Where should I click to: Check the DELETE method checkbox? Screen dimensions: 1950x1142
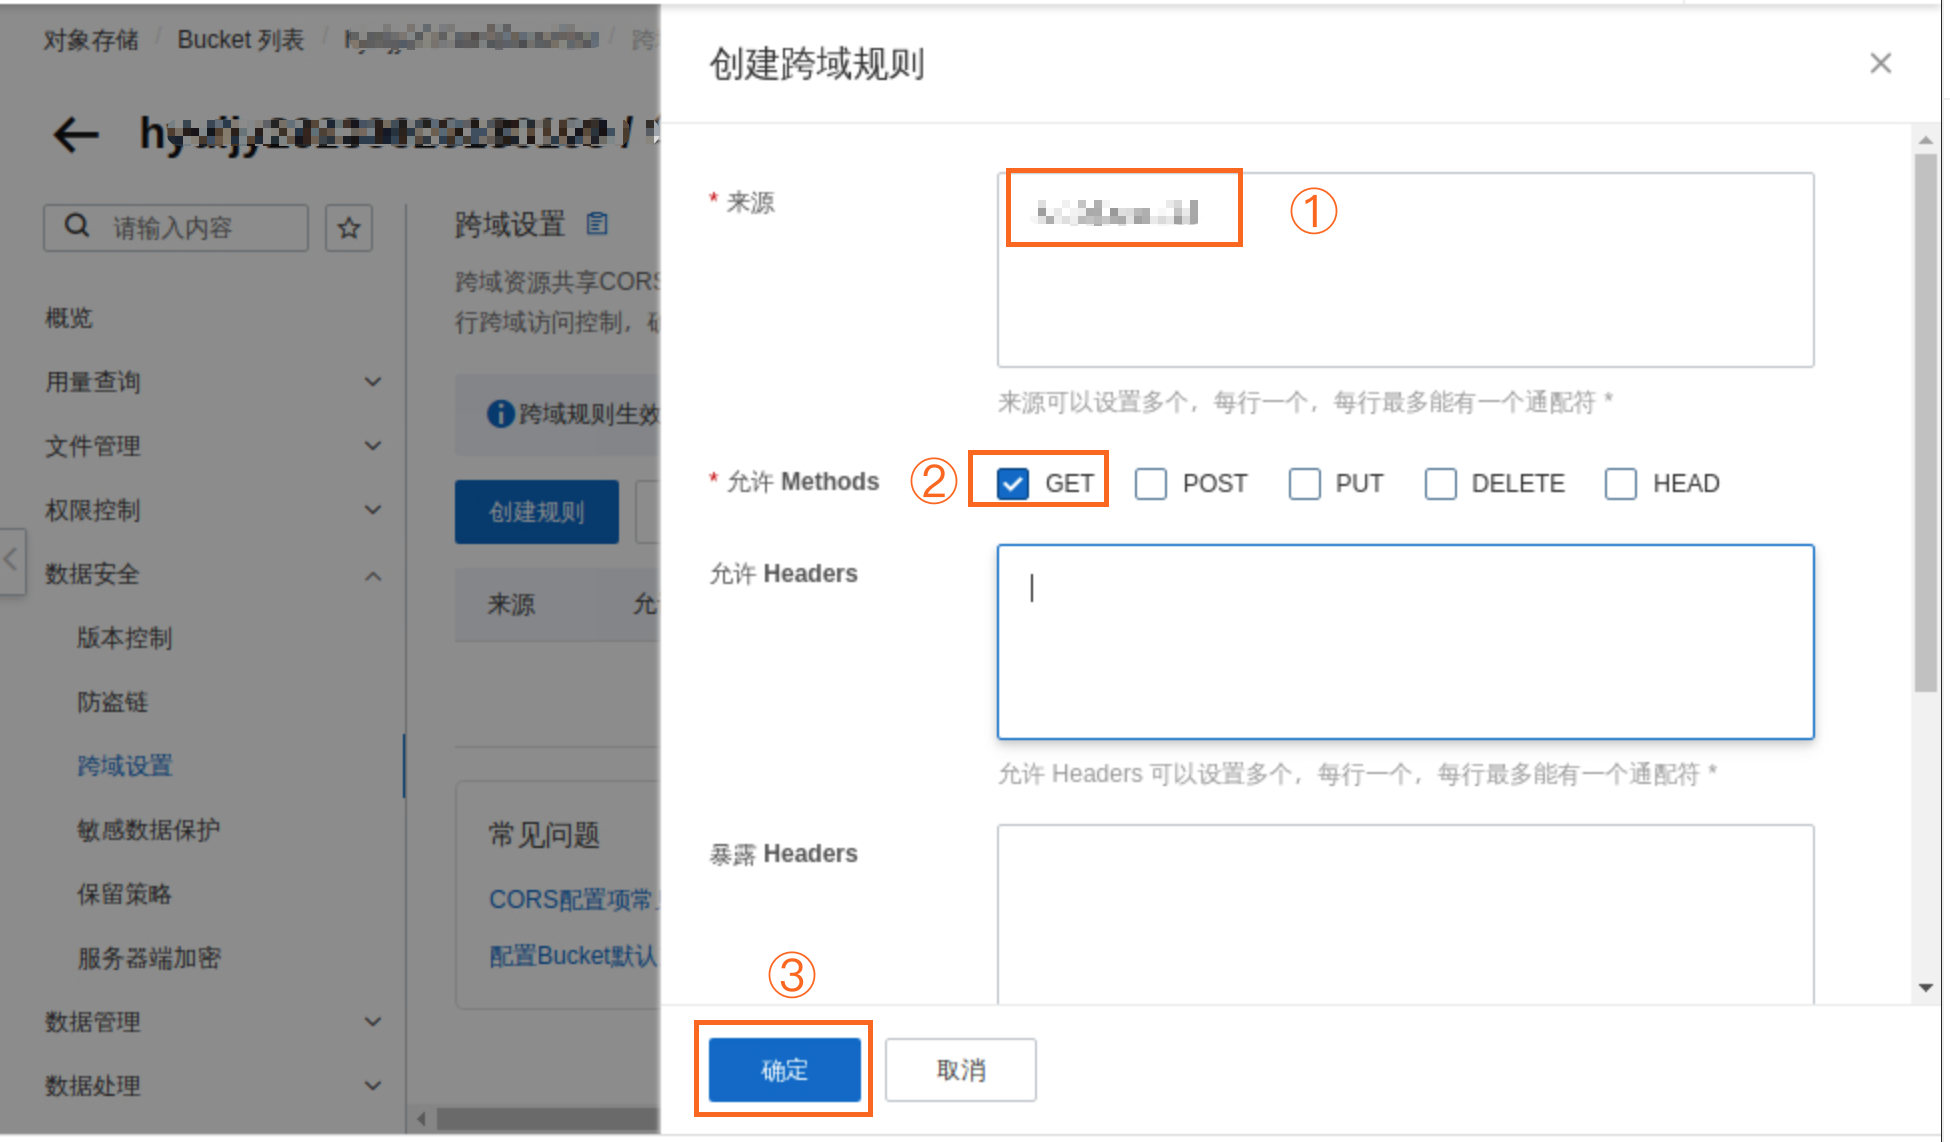(1440, 484)
